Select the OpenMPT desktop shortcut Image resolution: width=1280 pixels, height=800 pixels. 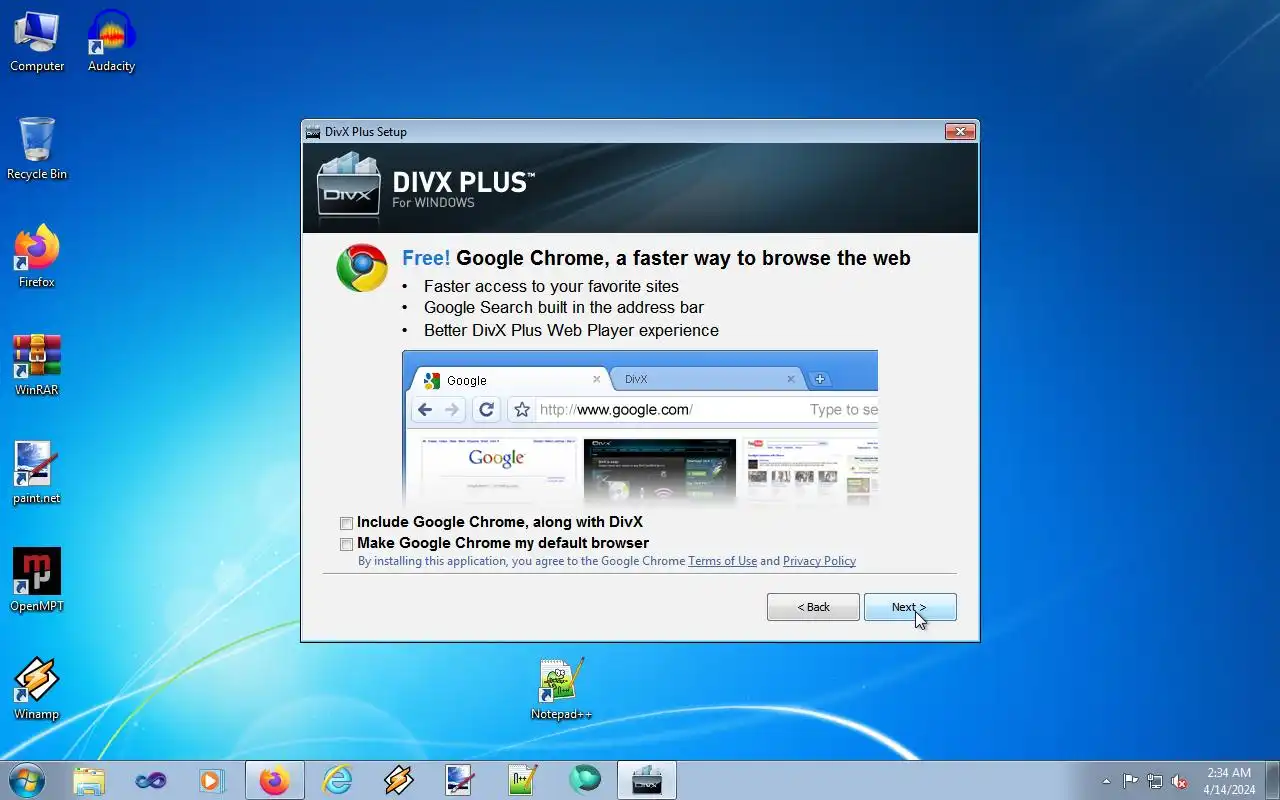(x=37, y=581)
